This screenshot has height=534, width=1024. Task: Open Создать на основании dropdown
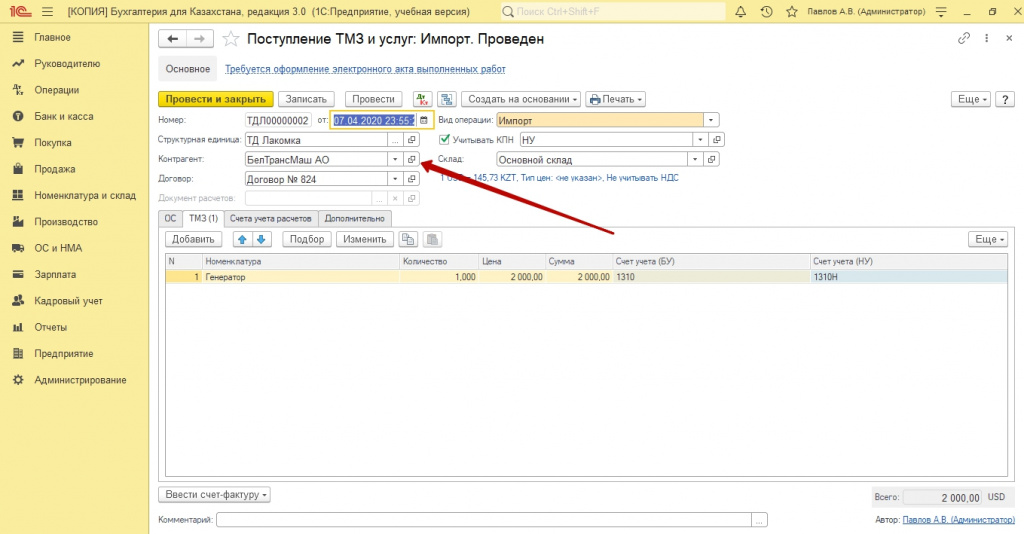521,99
